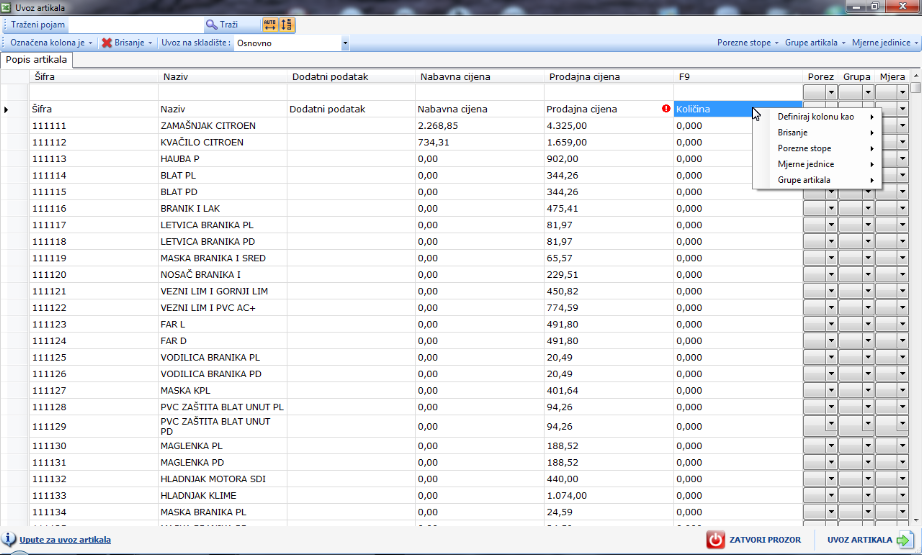Image resolution: width=922 pixels, height=555 pixels.
Task: Click the price cell 1.074,00
Action: tap(609, 496)
